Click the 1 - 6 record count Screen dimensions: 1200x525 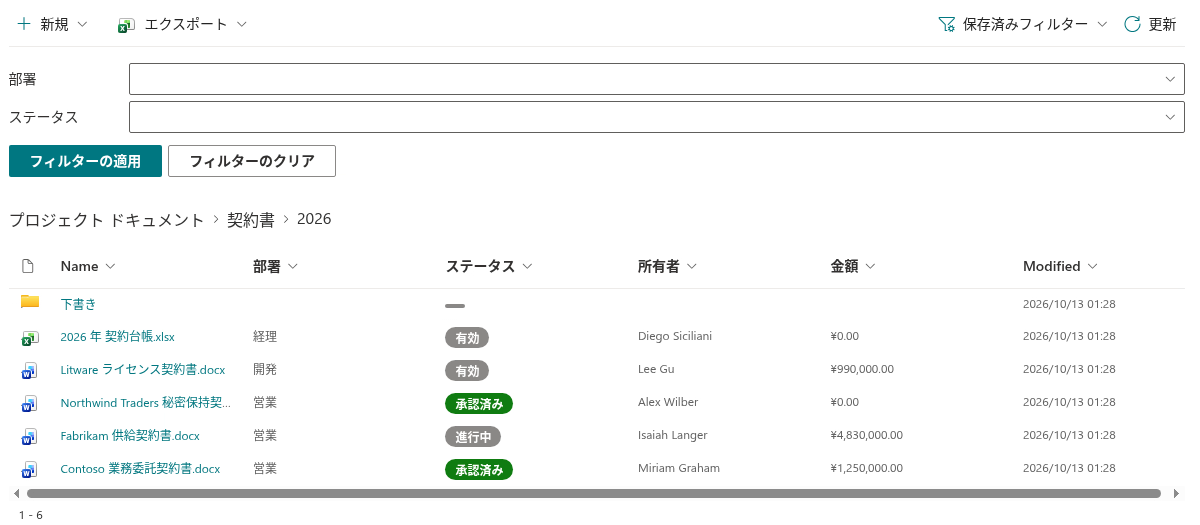(31, 515)
